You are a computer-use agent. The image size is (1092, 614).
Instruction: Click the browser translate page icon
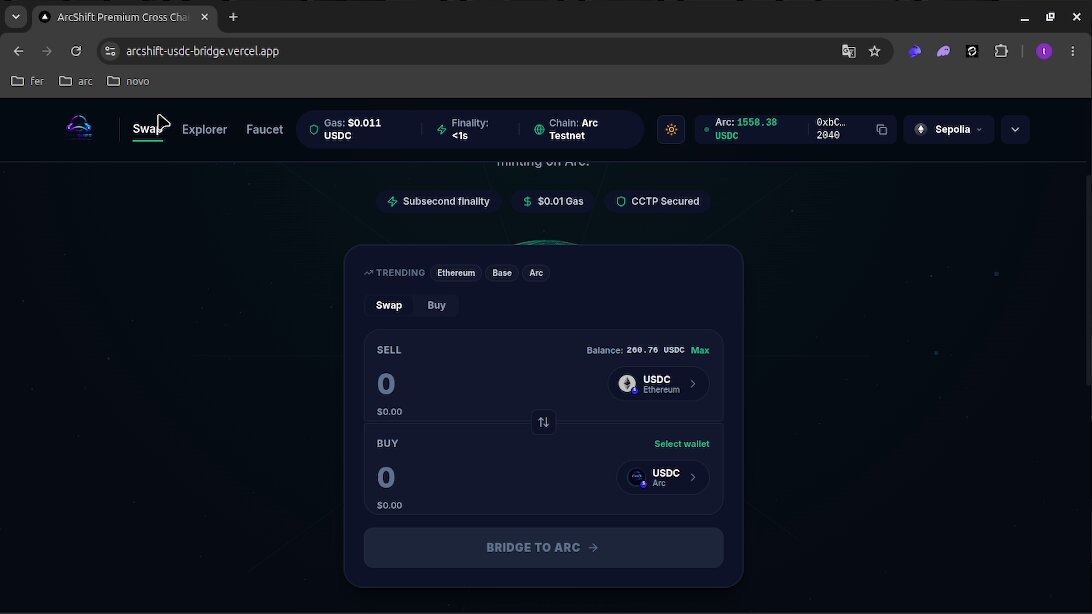coord(848,51)
